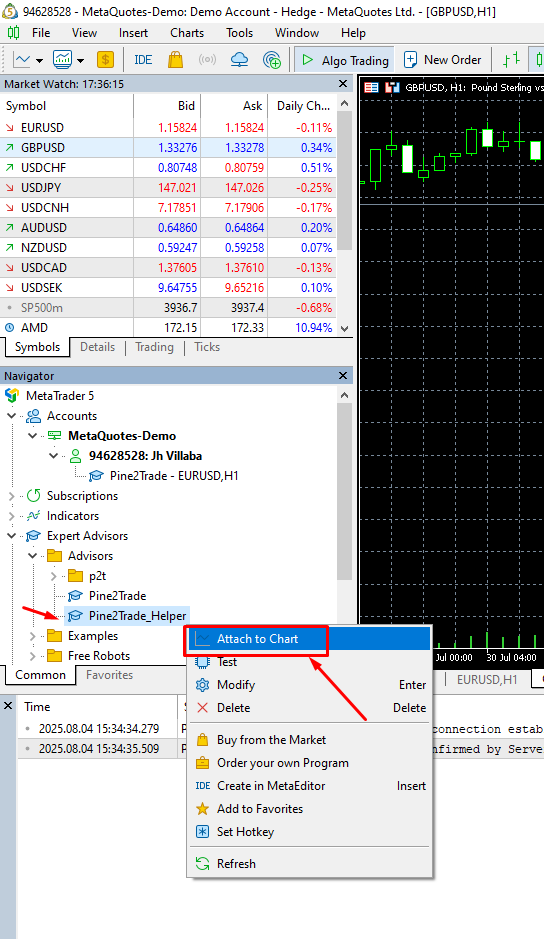Open the Market shopping bag toolbar icon
The image size is (544, 939).
[176, 59]
